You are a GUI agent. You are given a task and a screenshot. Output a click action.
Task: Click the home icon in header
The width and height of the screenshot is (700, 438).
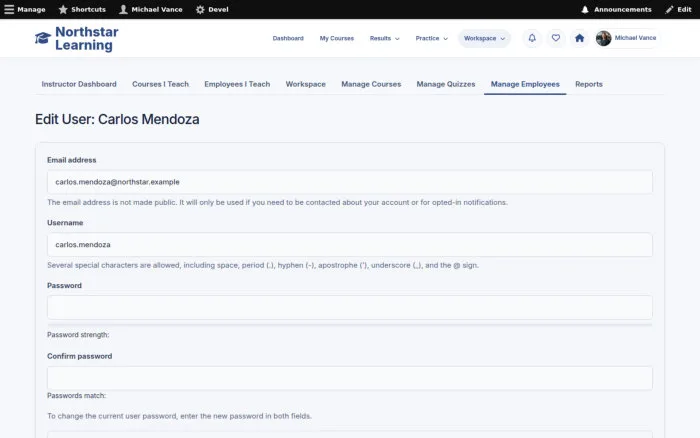click(x=579, y=38)
